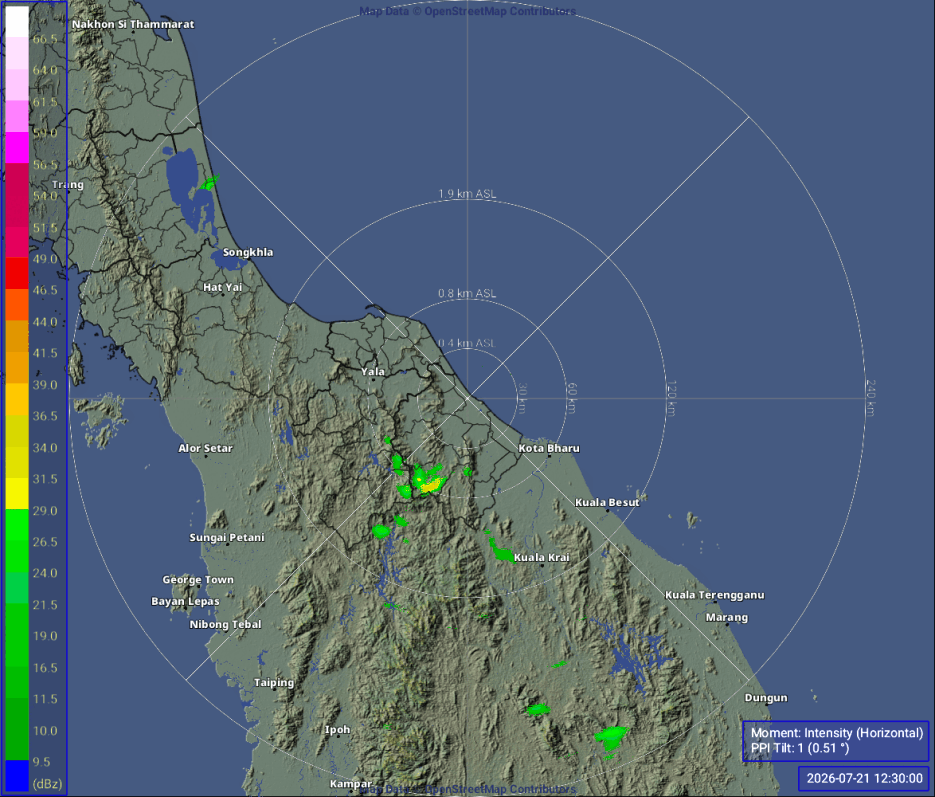Click the 0.8 km ASL ring label
The height and width of the screenshot is (797, 935).
click(467, 293)
